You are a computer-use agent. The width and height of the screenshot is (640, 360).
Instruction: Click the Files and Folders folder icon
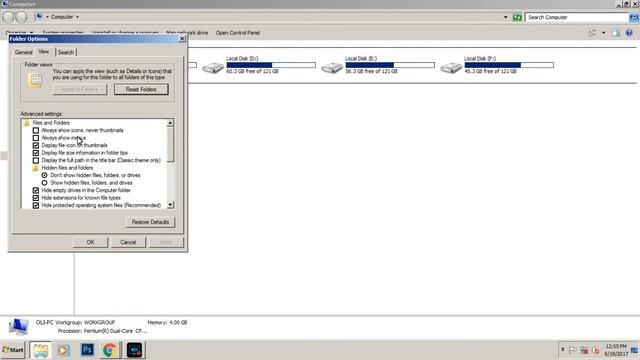coord(27,123)
